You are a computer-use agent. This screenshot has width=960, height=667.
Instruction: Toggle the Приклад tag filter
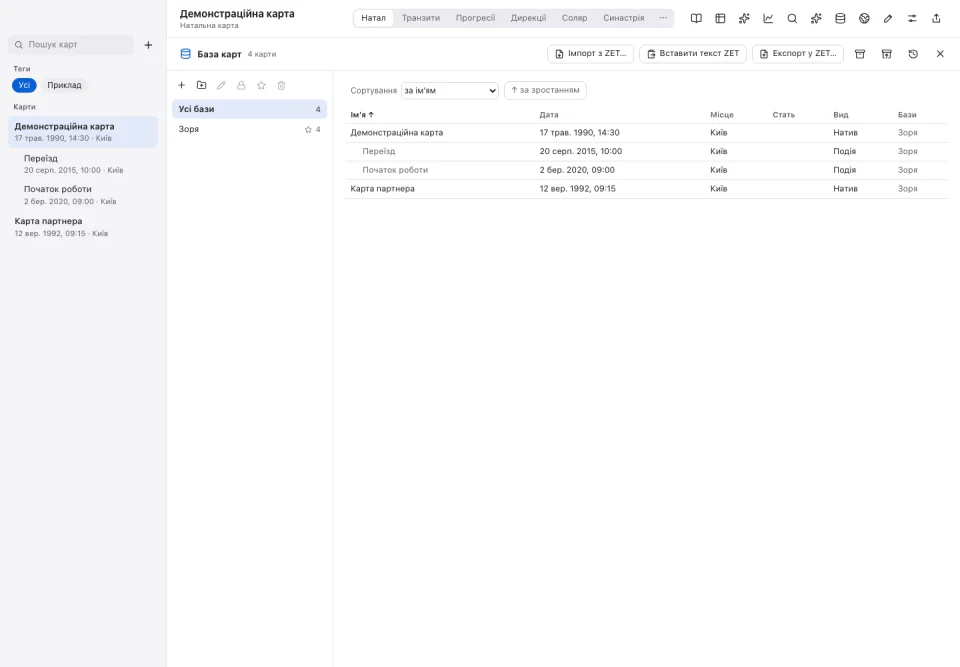[x=64, y=85]
